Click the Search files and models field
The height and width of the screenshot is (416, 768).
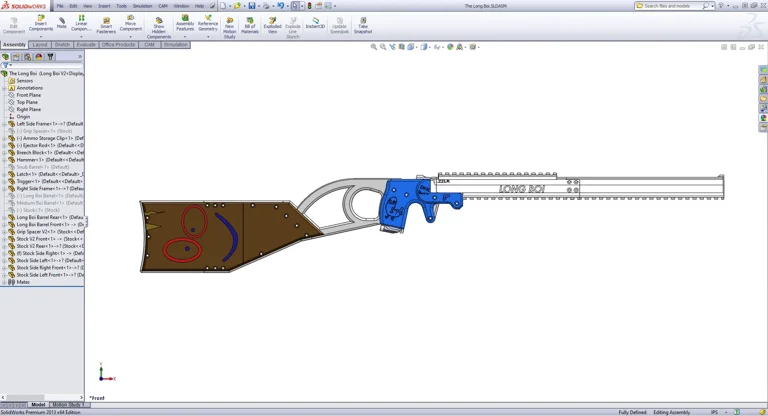coord(672,6)
